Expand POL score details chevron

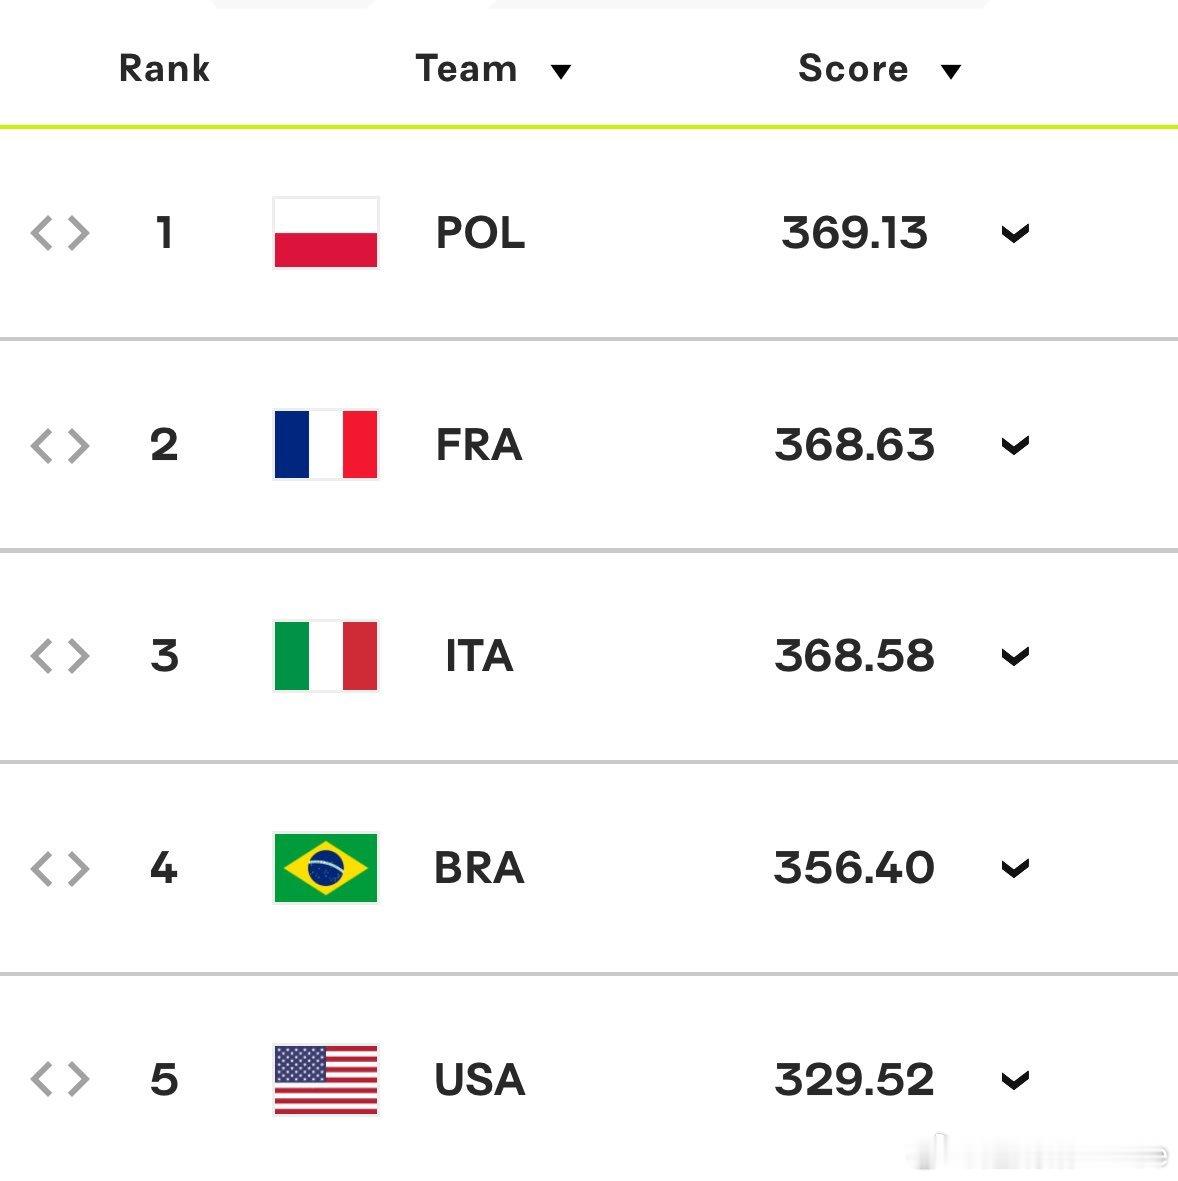1015,233
